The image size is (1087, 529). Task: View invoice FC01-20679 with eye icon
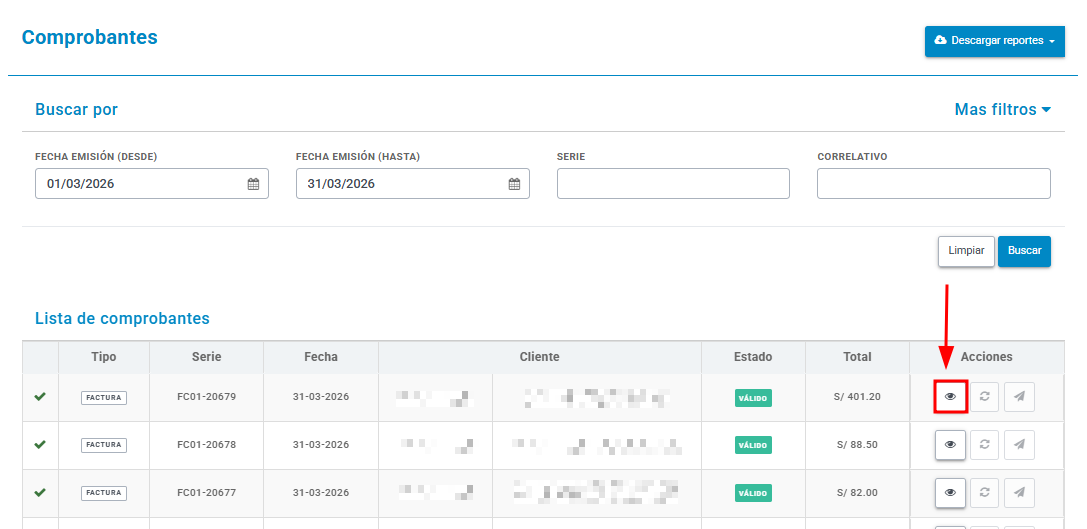pyautogui.click(x=950, y=397)
